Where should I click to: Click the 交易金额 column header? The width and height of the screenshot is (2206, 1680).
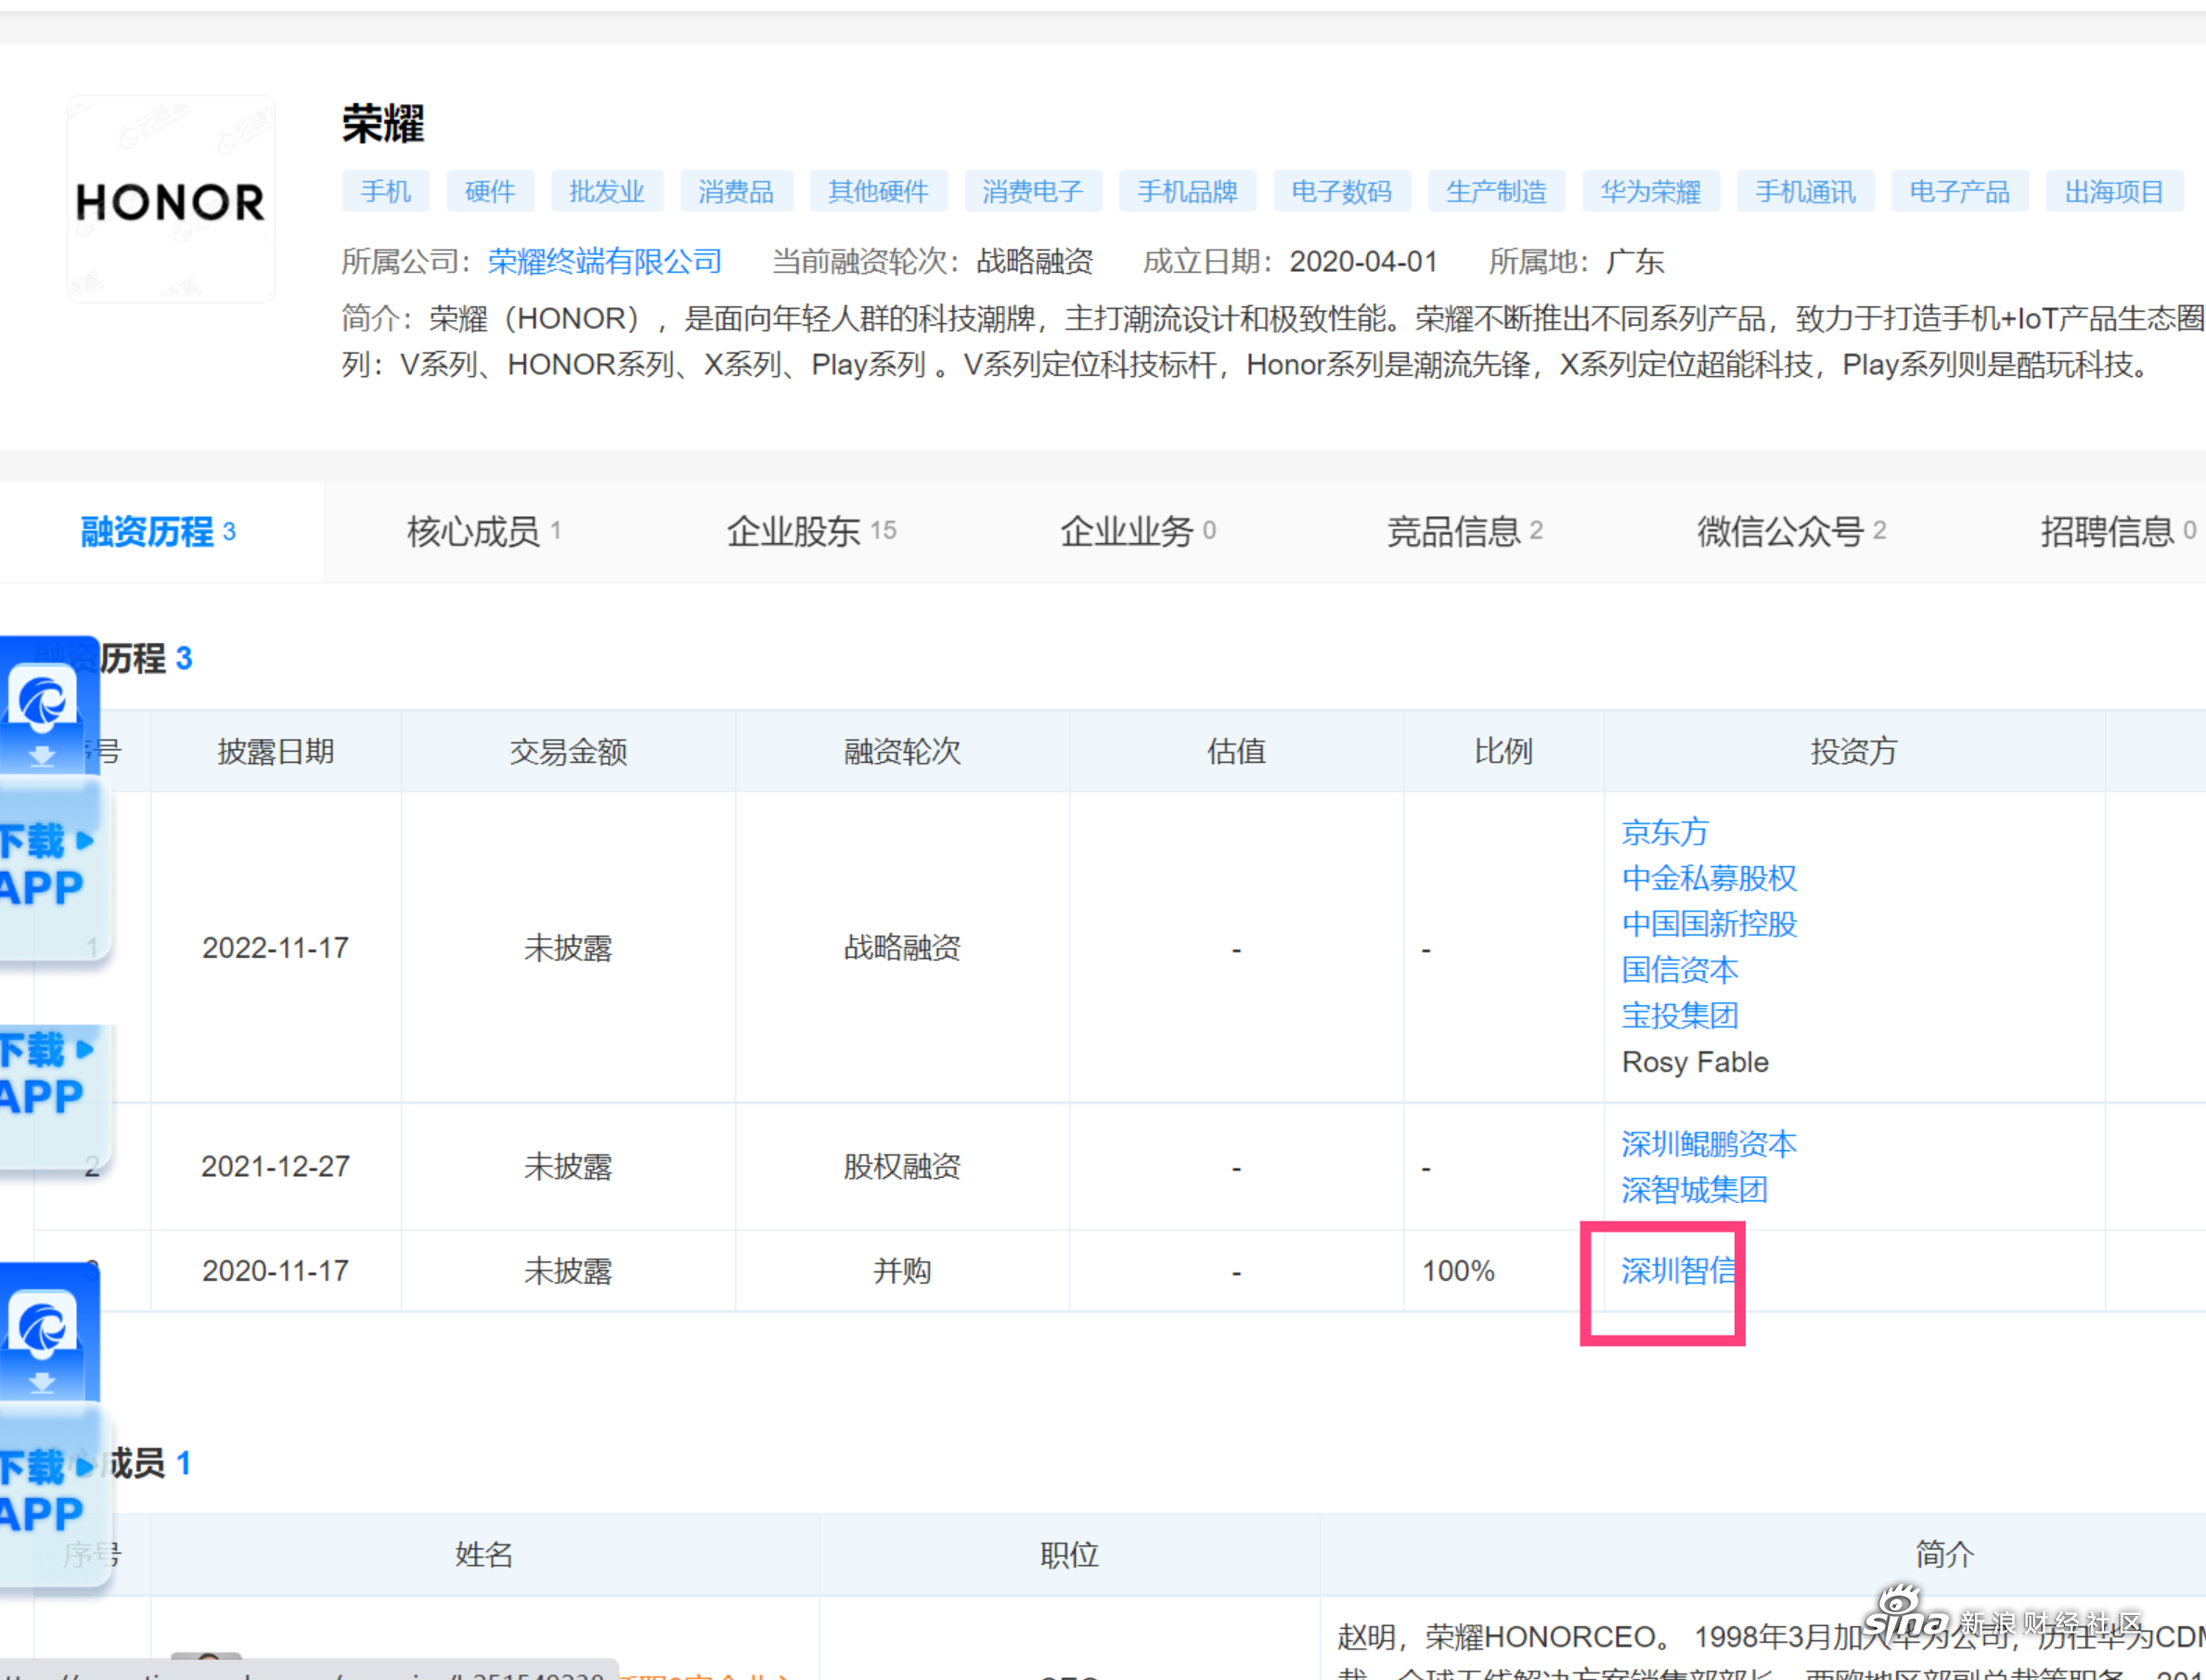pyautogui.click(x=568, y=752)
